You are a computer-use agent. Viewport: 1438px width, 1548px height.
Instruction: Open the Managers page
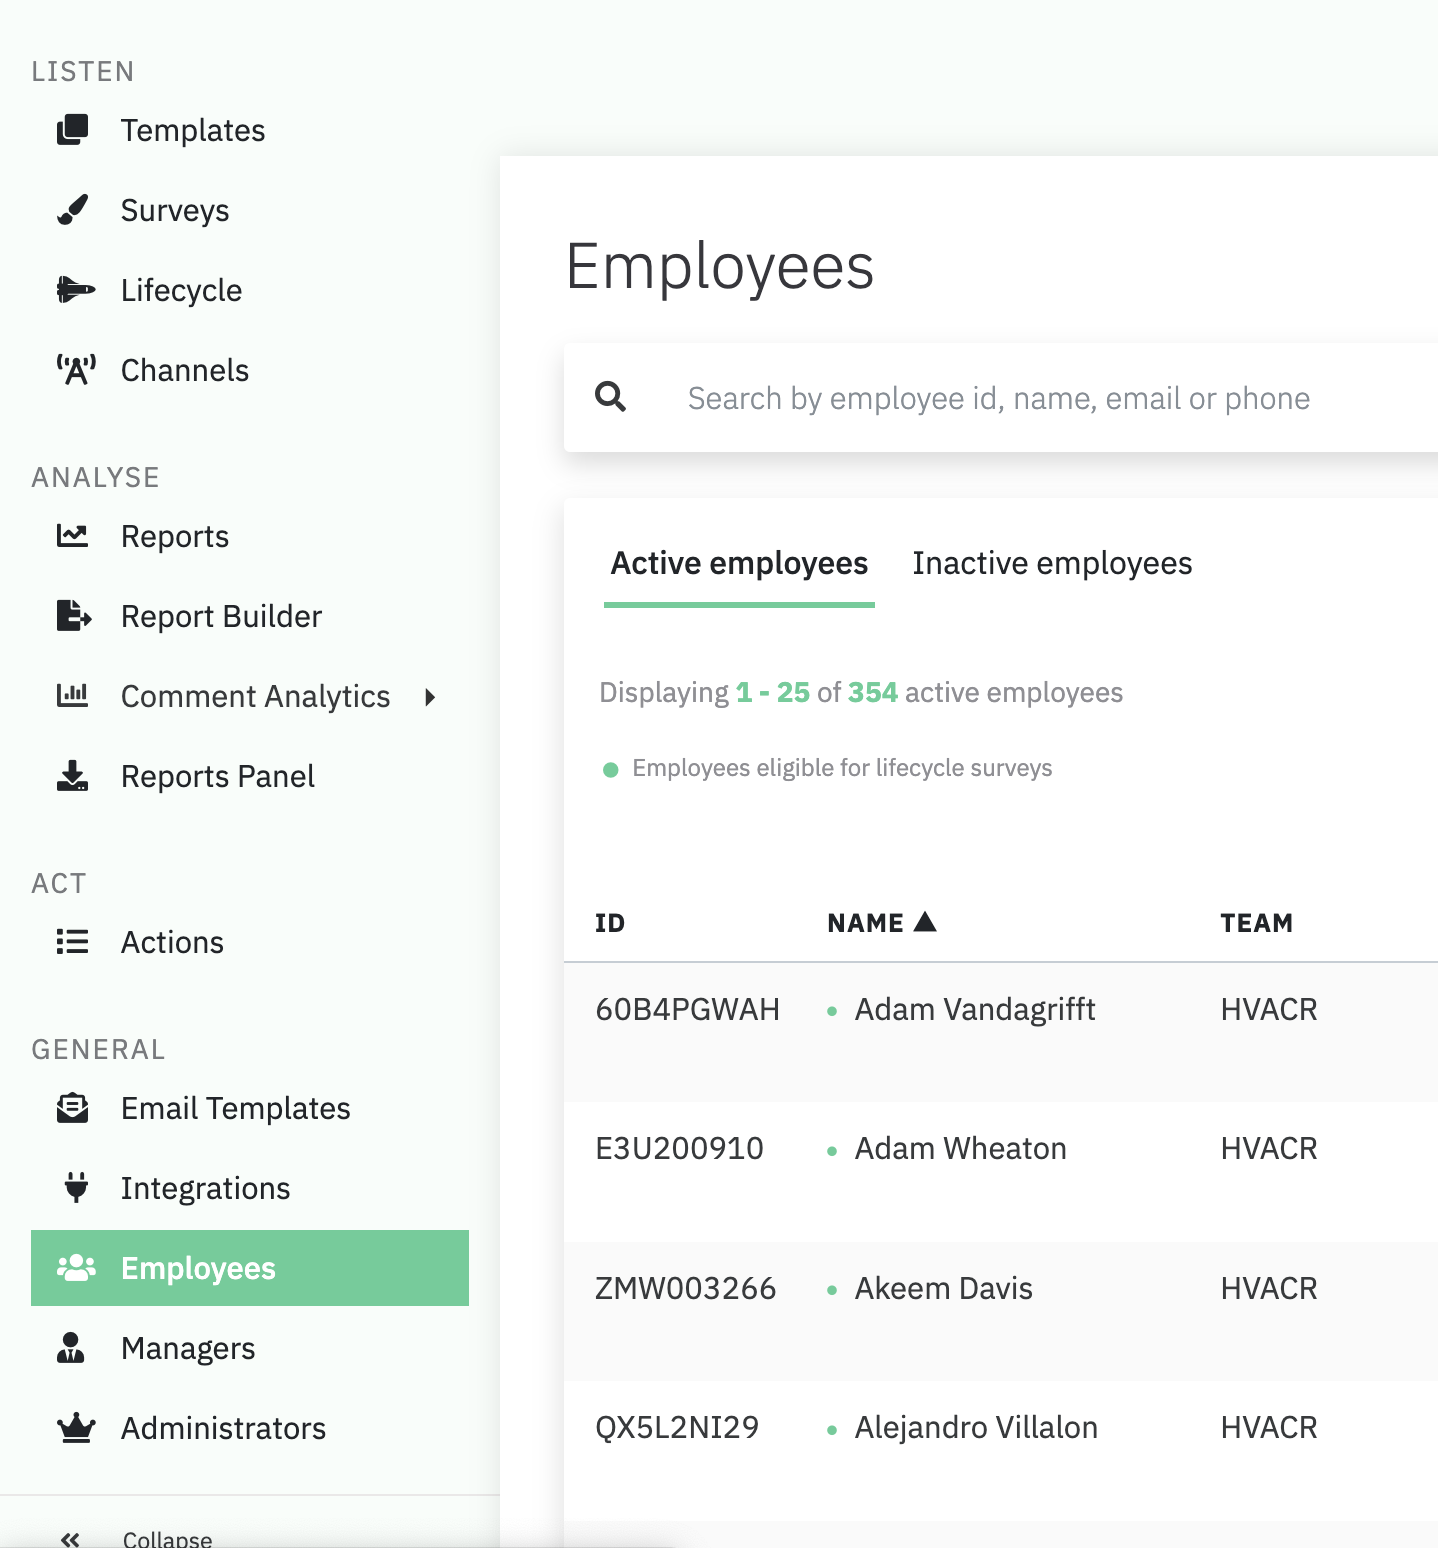pyautogui.click(x=188, y=1348)
